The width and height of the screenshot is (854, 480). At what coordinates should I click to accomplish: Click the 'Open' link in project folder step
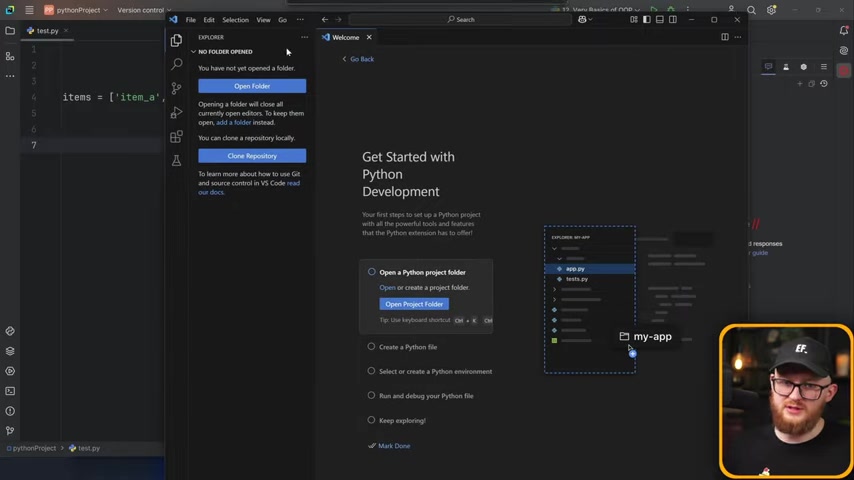(x=387, y=287)
